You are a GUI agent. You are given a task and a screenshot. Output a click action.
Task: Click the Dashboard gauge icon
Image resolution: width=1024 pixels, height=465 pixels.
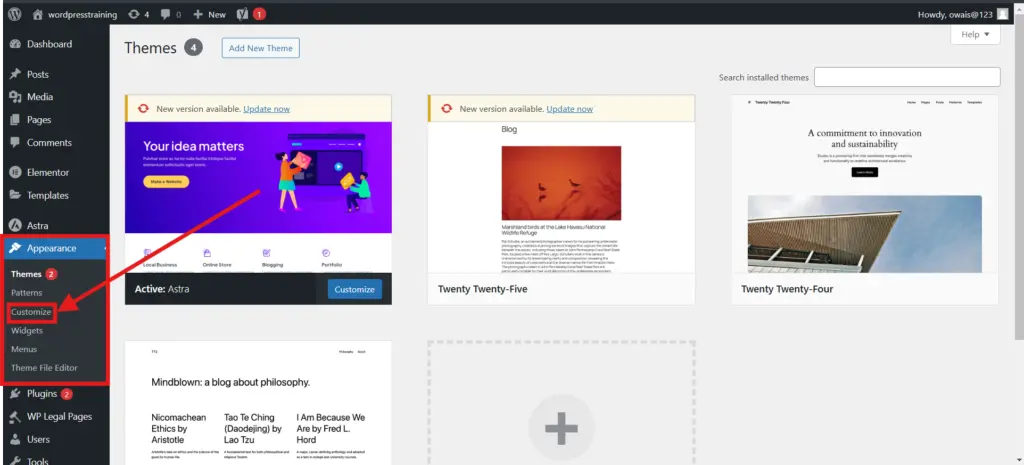pos(16,44)
